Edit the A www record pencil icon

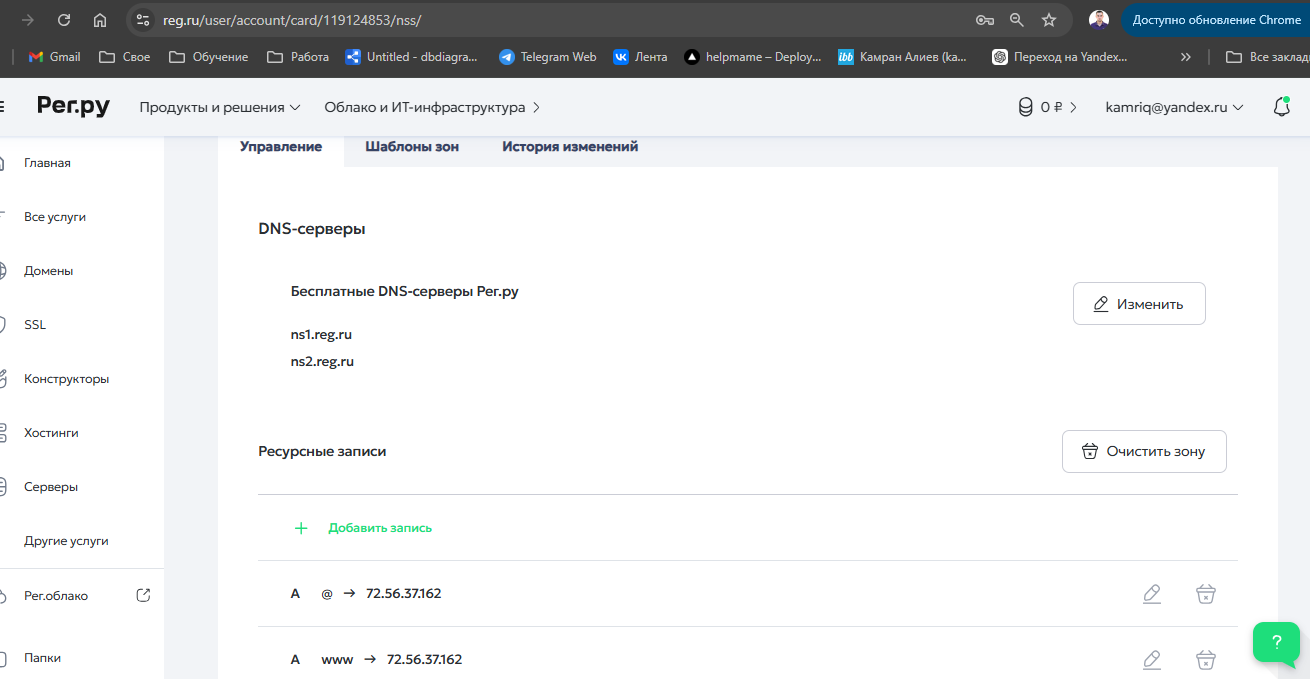pyautogui.click(x=1152, y=659)
